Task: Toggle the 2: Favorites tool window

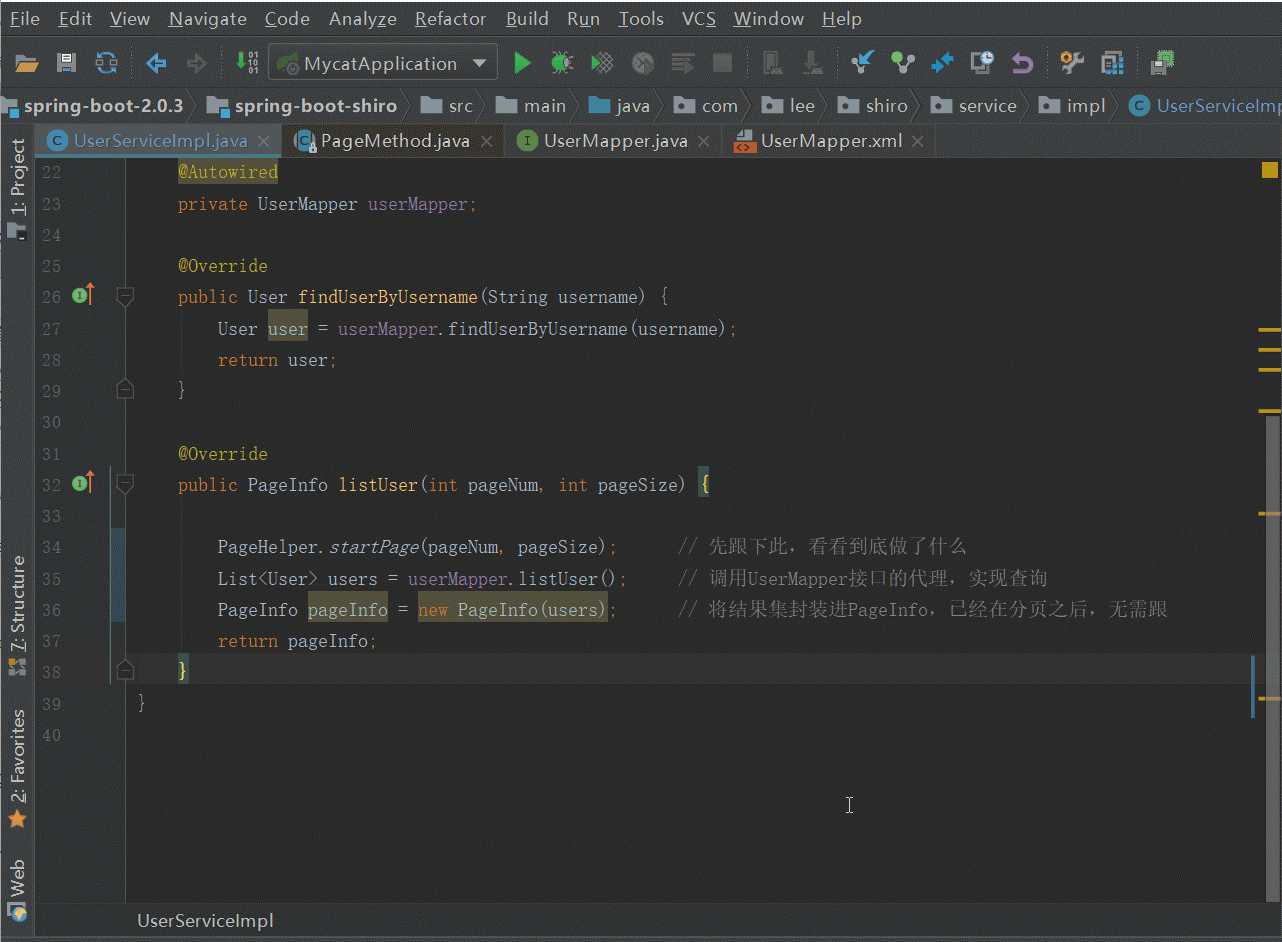Action: (x=18, y=770)
